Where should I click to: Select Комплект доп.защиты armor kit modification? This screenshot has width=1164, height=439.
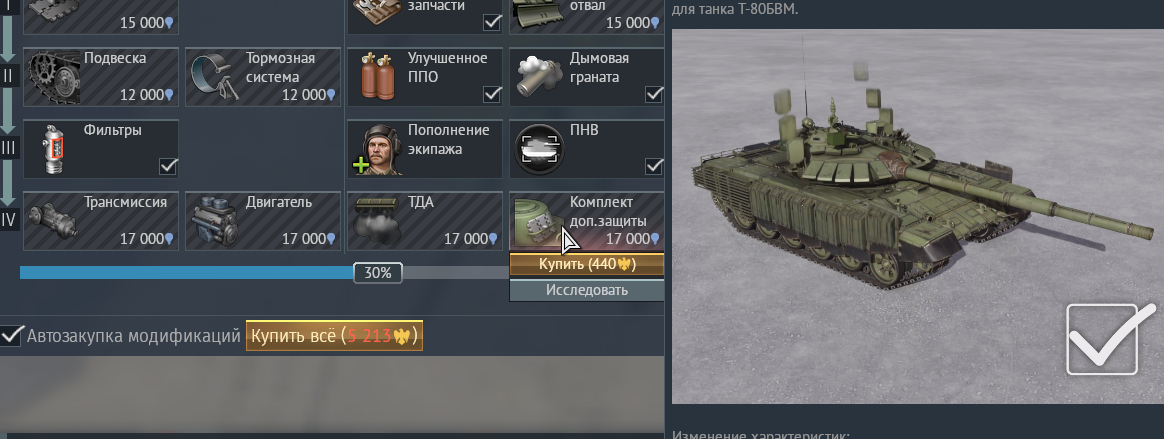point(586,221)
